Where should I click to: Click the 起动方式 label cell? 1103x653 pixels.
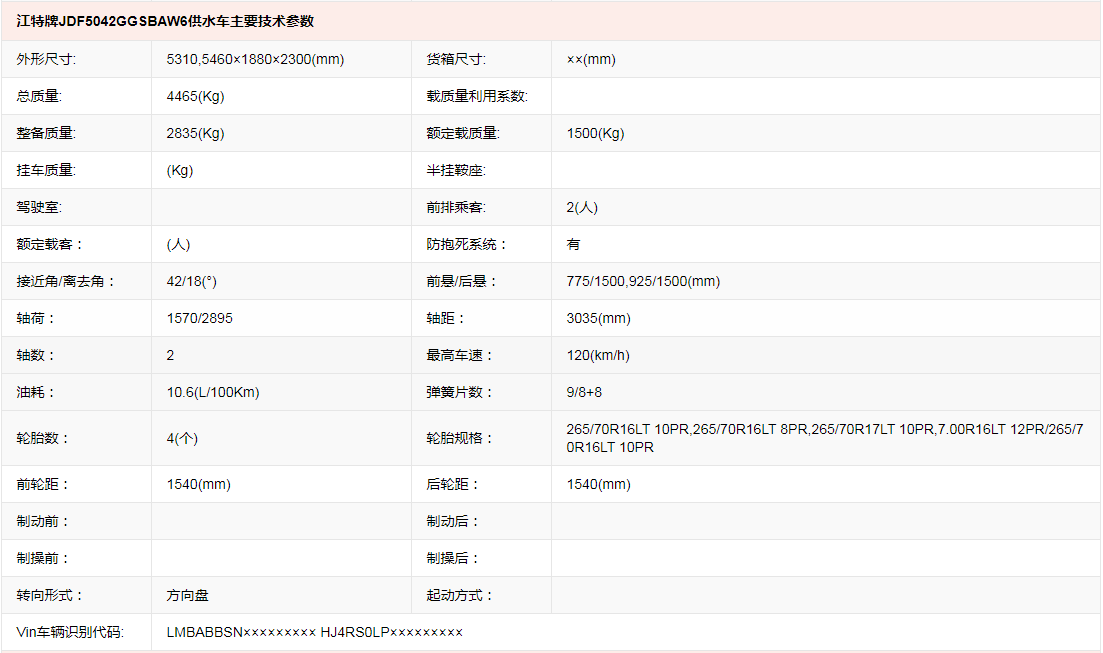[461, 595]
